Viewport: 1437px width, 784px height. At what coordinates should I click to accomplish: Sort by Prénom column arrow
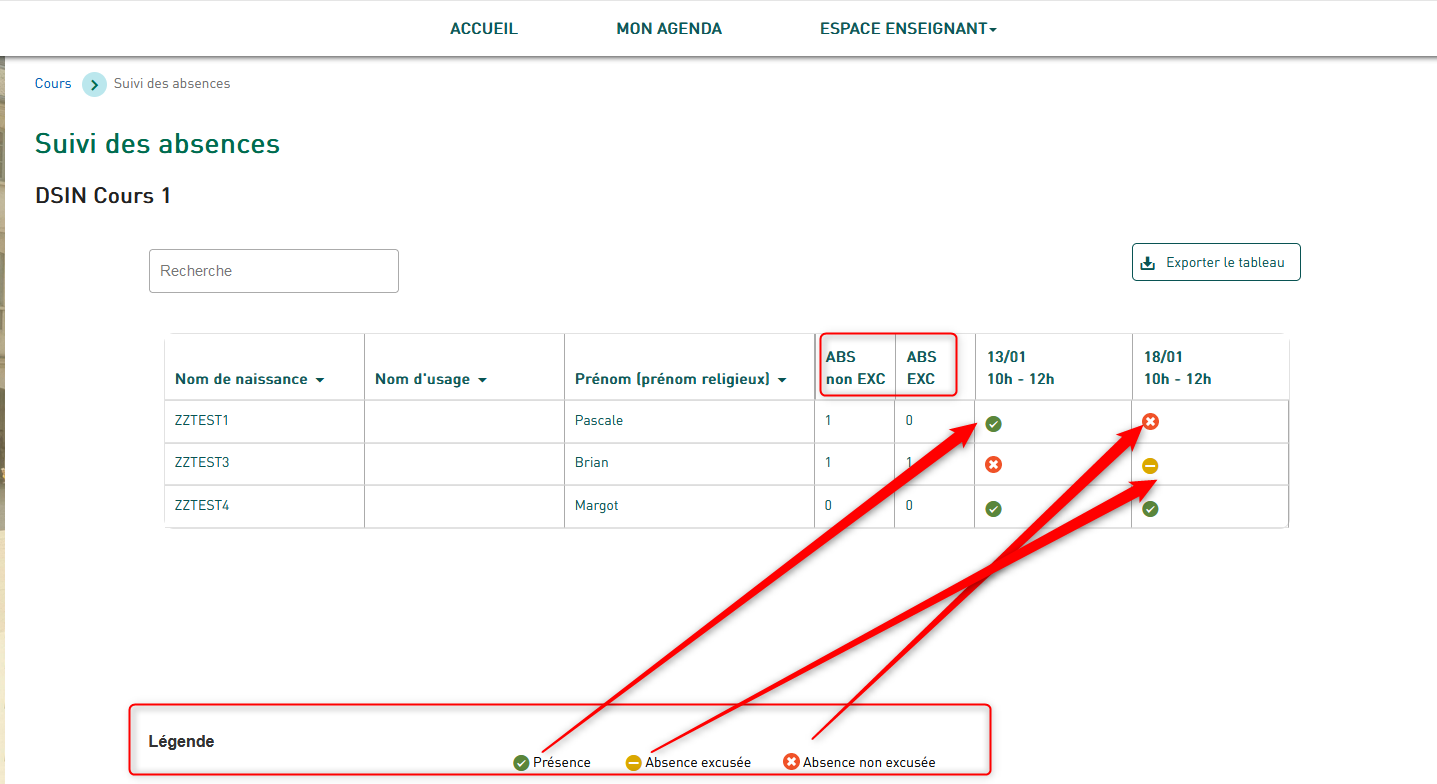782,380
